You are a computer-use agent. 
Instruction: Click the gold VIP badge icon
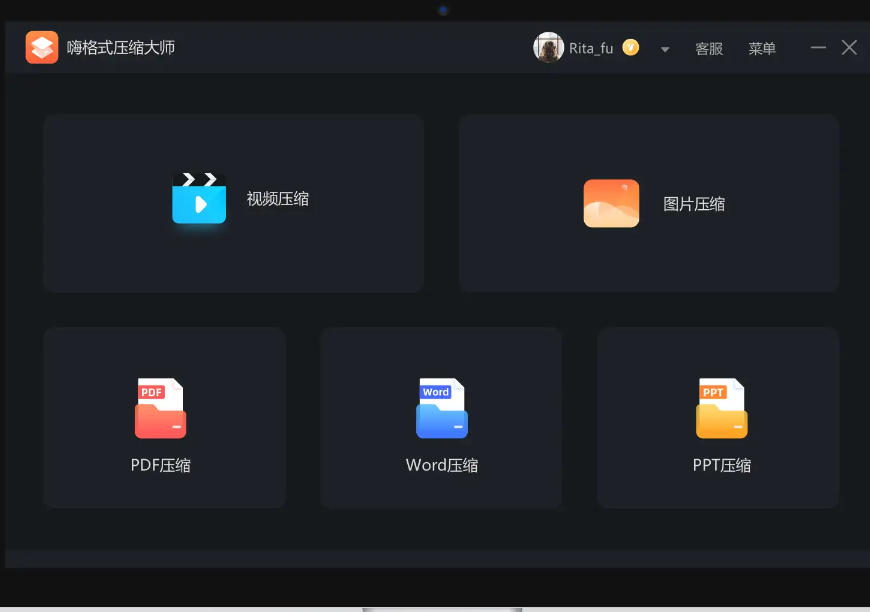coord(630,47)
